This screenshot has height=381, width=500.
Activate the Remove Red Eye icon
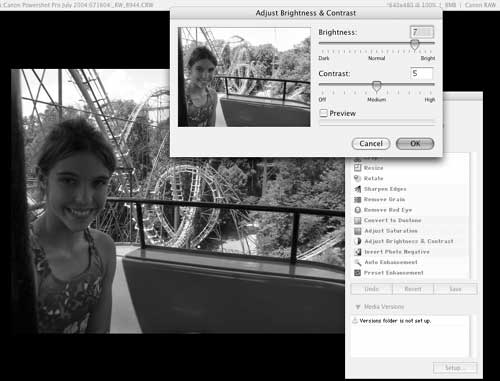click(357, 210)
